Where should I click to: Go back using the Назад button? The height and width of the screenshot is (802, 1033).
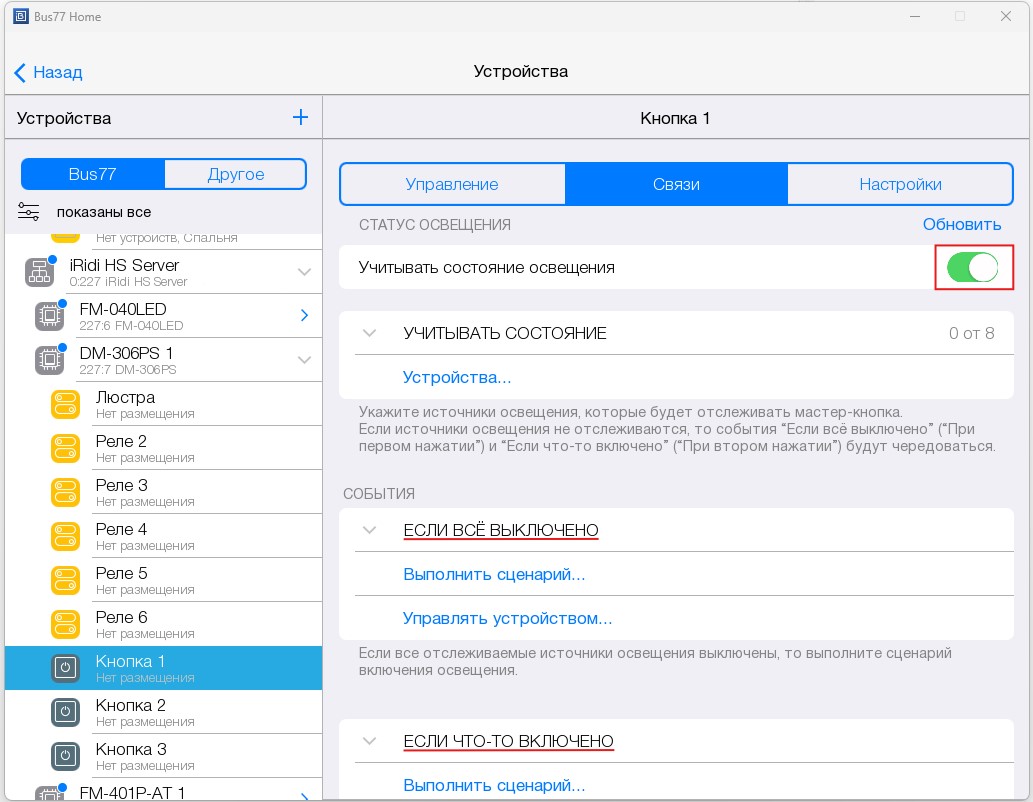coord(48,72)
